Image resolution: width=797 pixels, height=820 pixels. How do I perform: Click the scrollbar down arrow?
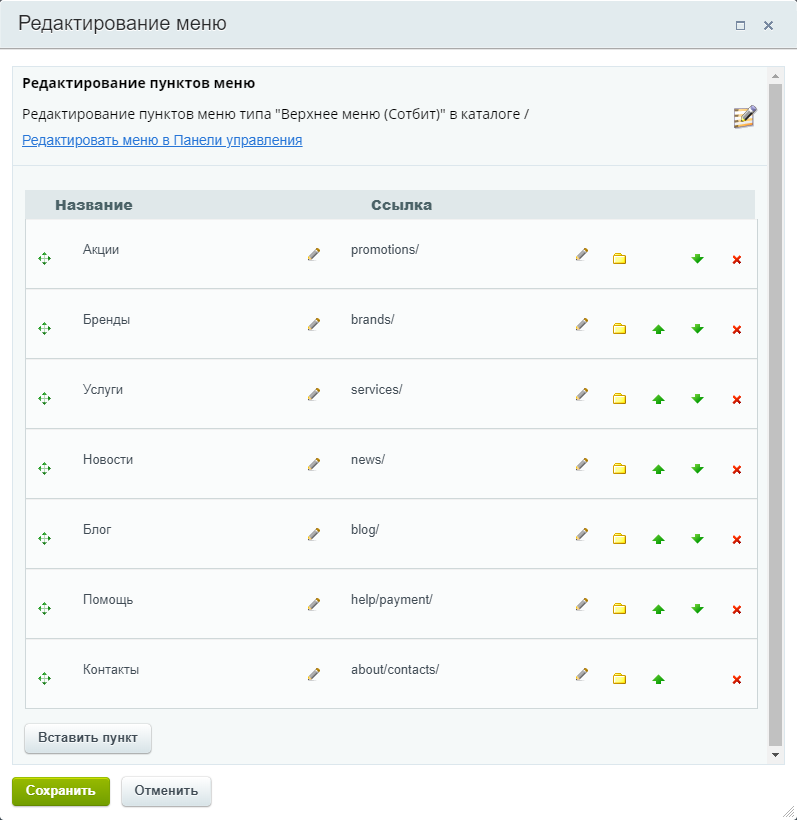click(x=776, y=755)
